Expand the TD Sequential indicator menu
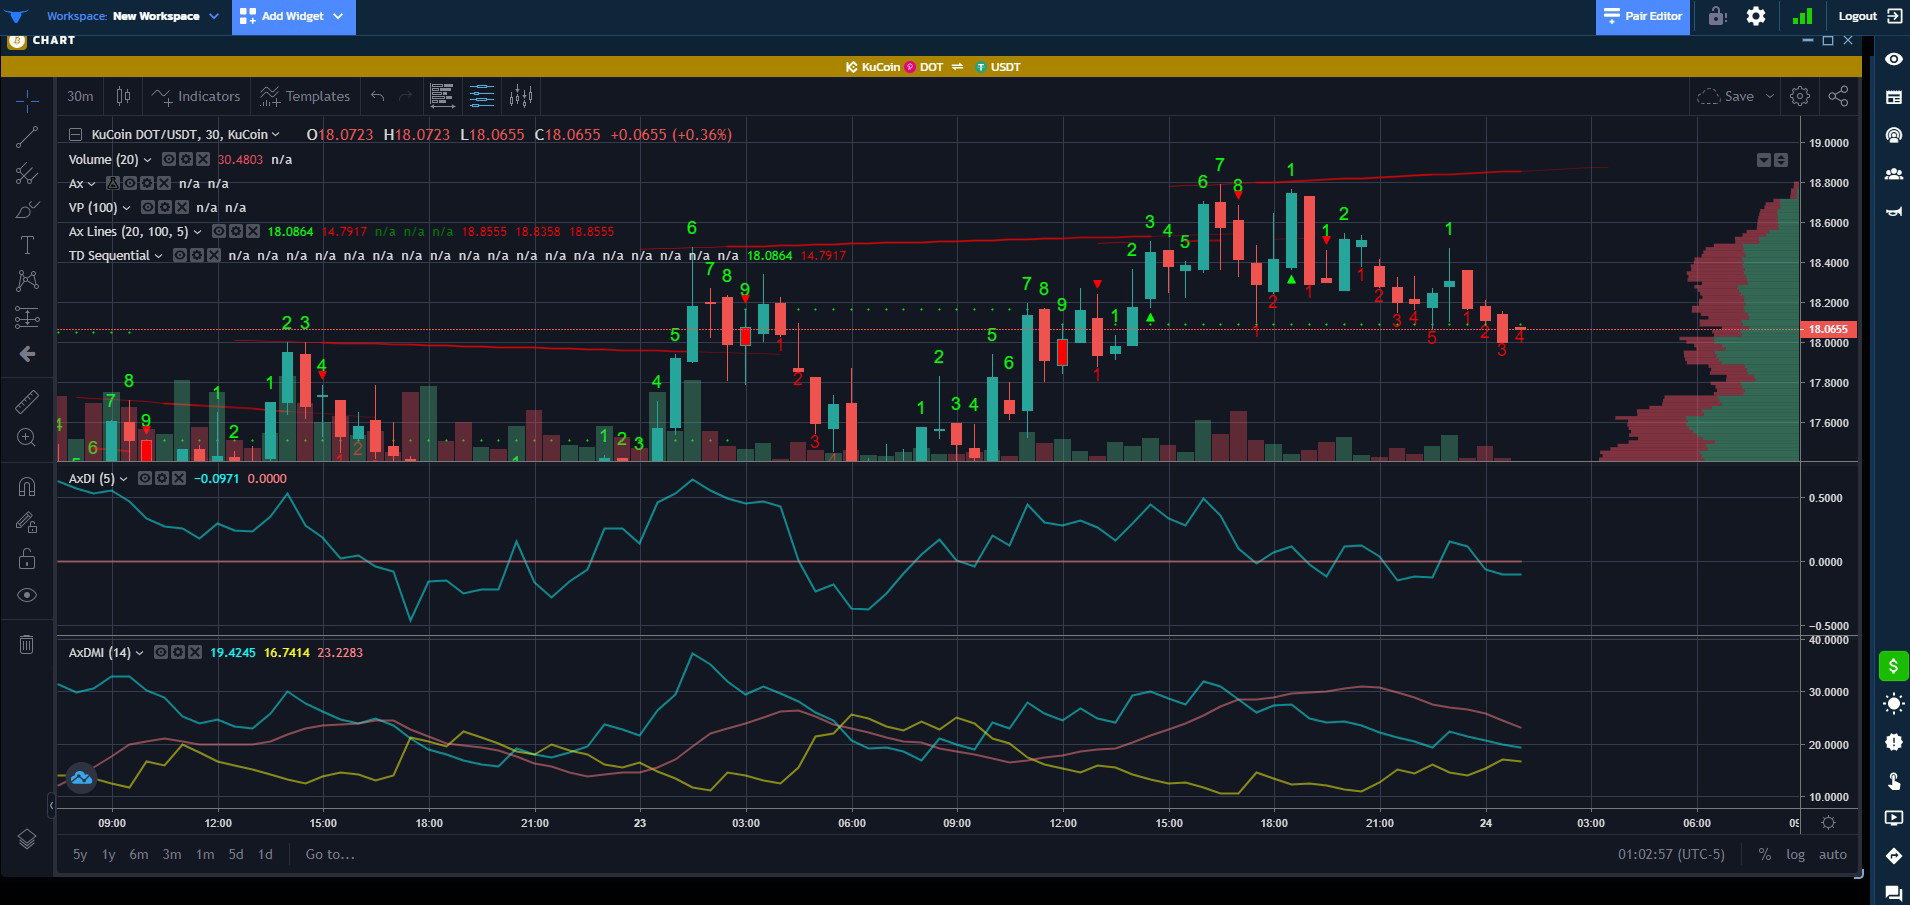The height and width of the screenshot is (905, 1910). [158, 256]
